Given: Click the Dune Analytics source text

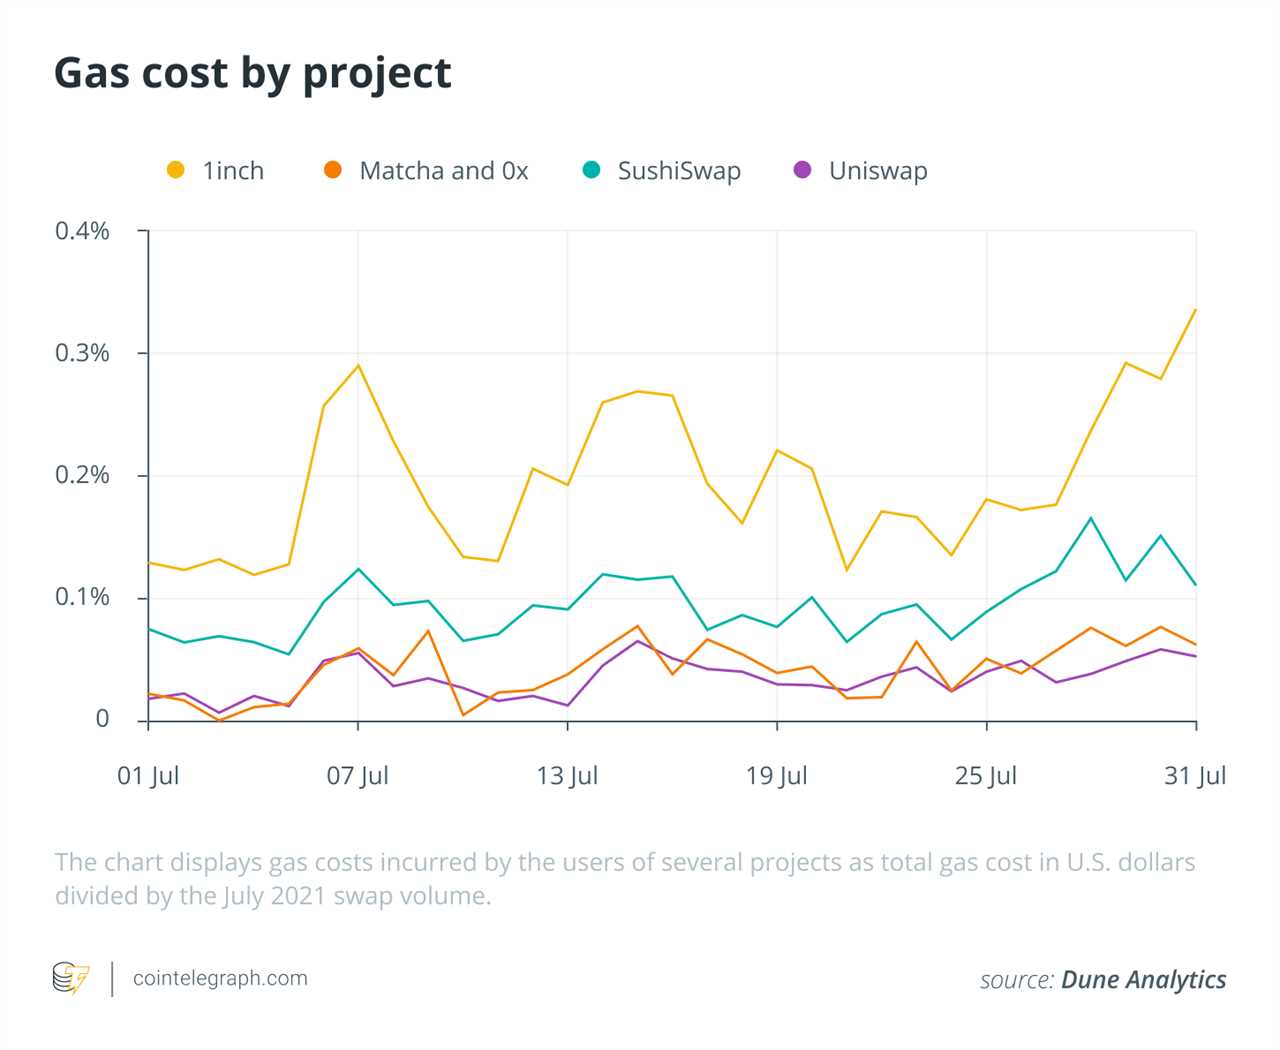Looking at the screenshot, I should pos(1143,980).
